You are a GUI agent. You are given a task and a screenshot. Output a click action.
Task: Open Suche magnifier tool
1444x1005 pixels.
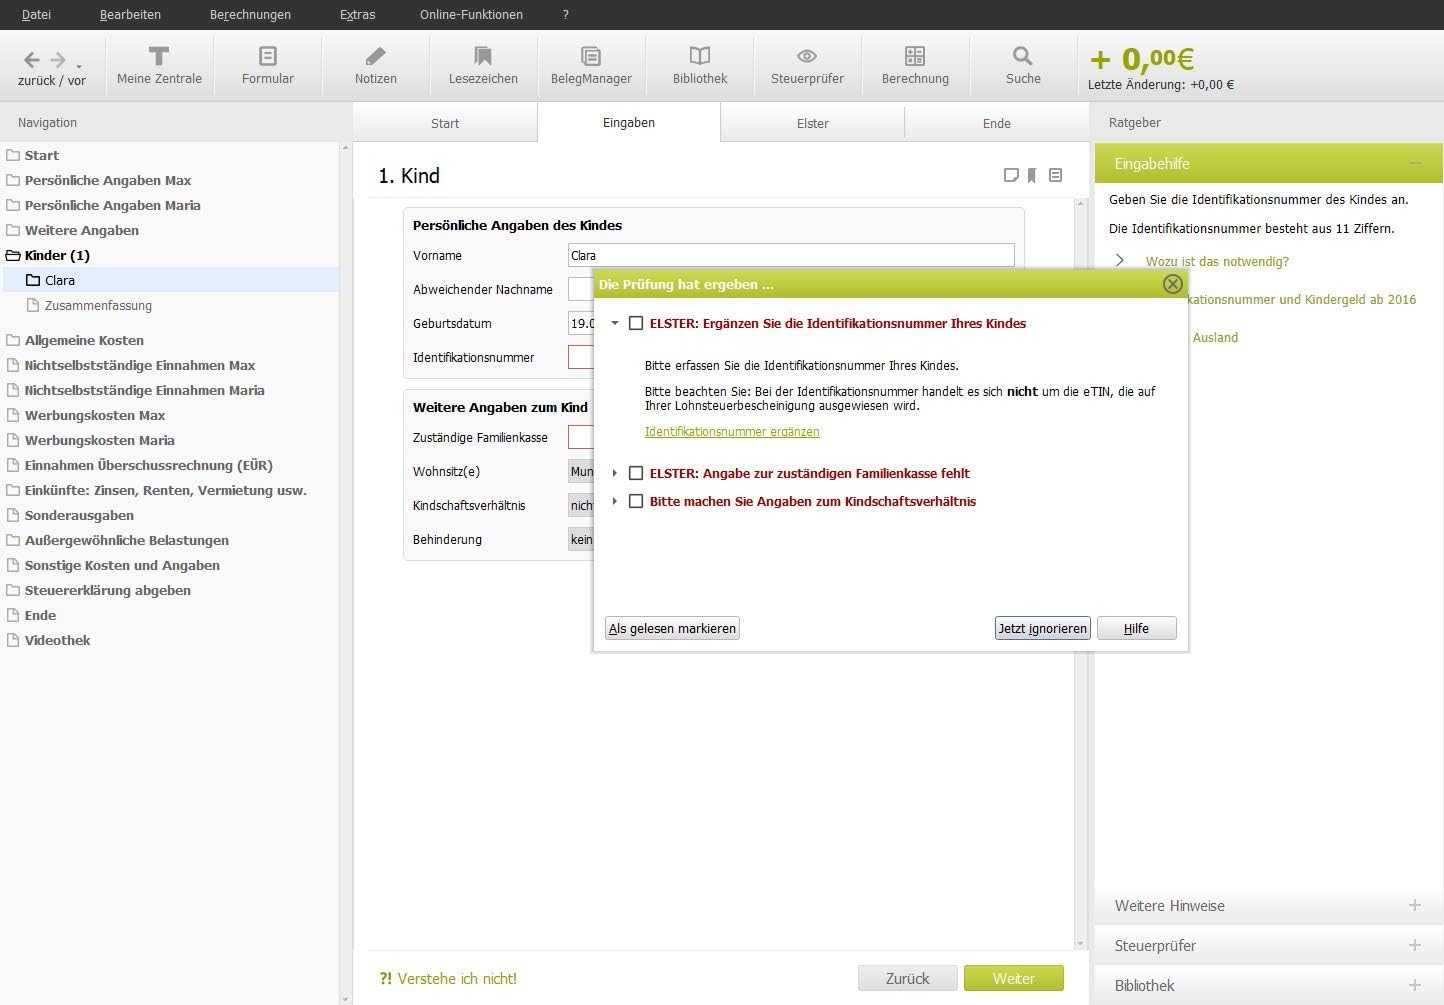coord(1023,65)
